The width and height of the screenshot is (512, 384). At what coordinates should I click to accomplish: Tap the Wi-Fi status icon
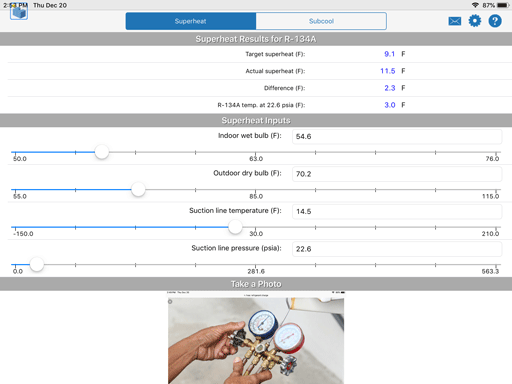(x=475, y=5)
